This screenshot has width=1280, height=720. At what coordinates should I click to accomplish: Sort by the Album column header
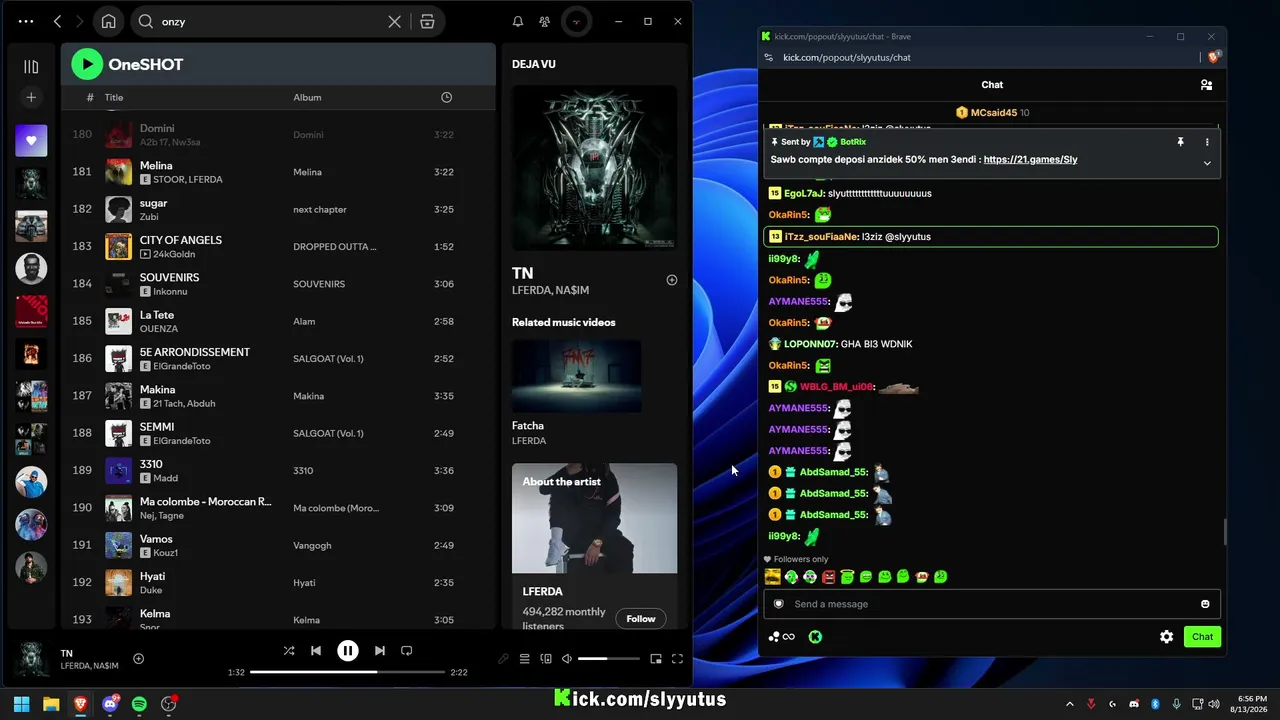pos(307,97)
